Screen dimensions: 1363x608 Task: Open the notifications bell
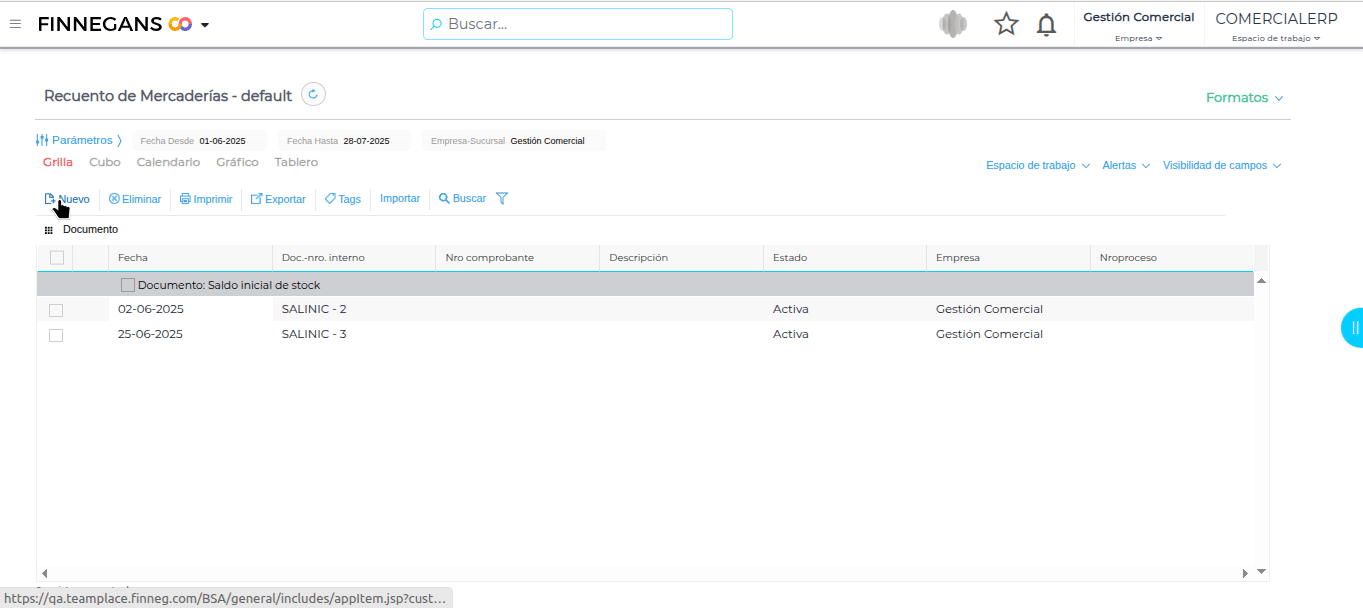coord(1046,25)
